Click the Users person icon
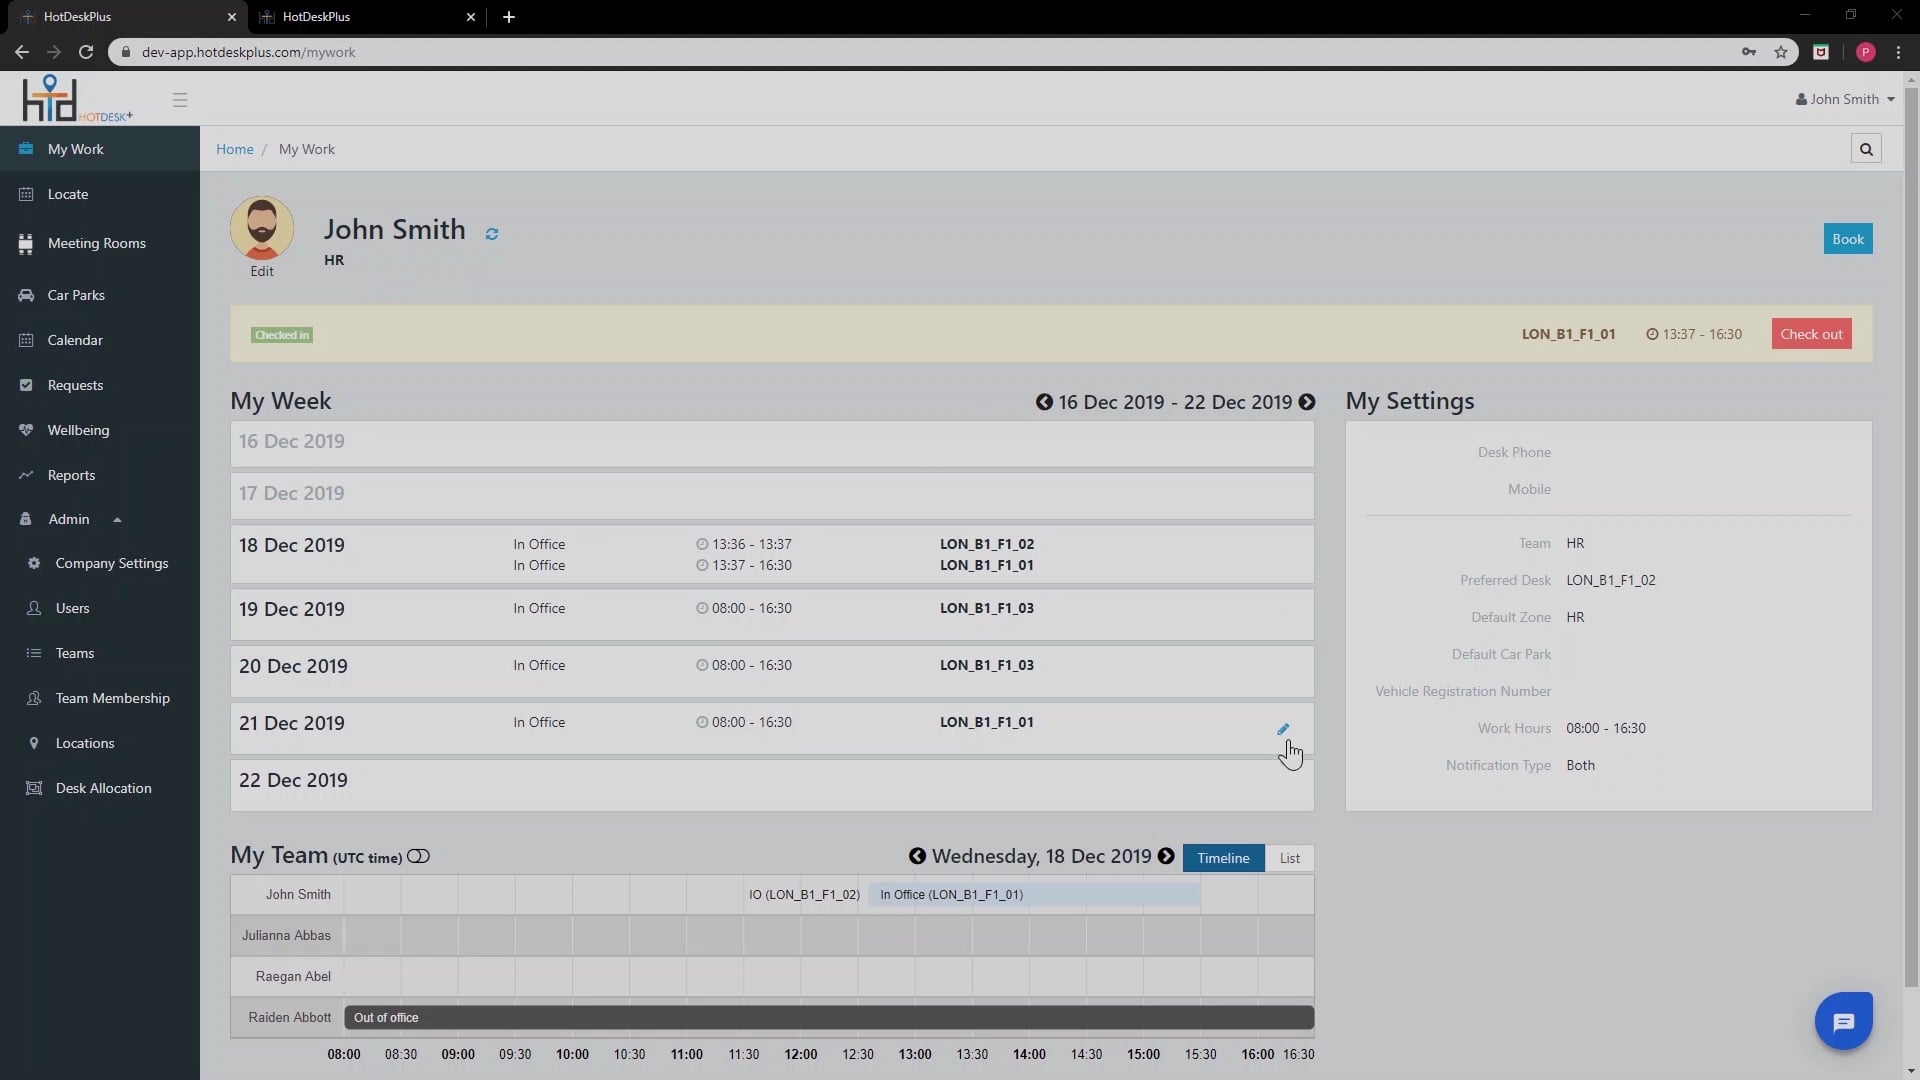Image resolution: width=1920 pixels, height=1080 pixels. (34, 608)
